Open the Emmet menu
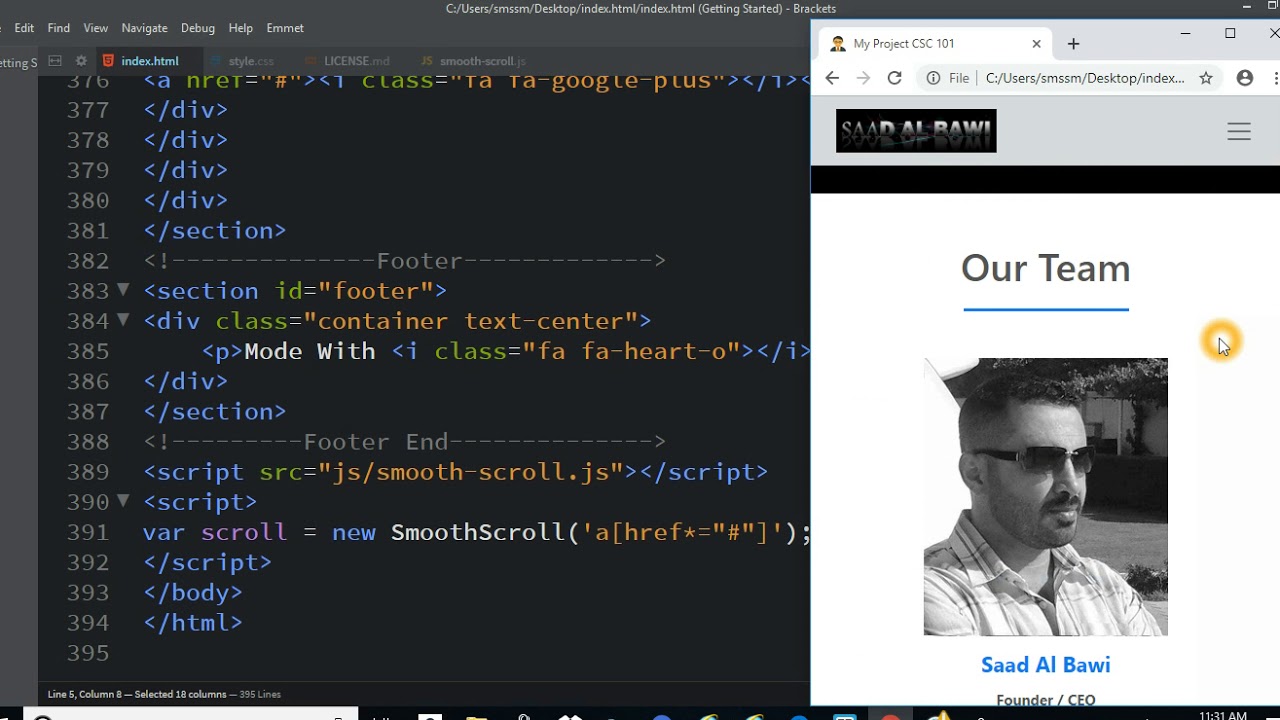 click(285, 28)
